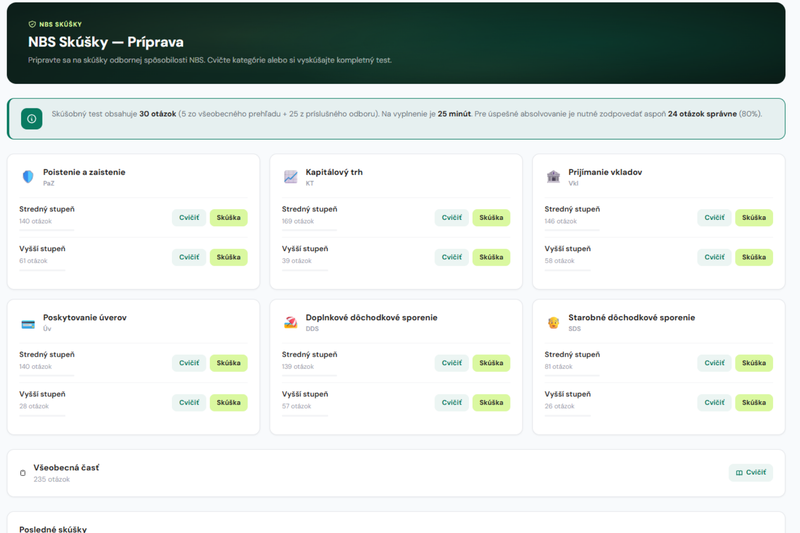The width and height of the screenshot is (800, 533).
Task: Start Skúška for Prijímanie vkladov Vyšší stupeň
Action: point(754,257)
